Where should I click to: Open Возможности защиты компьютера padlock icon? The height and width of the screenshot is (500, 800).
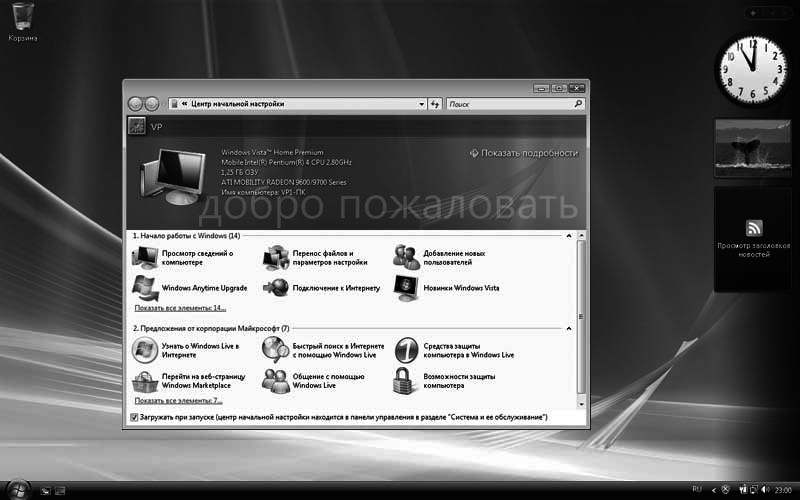[405, 381]
